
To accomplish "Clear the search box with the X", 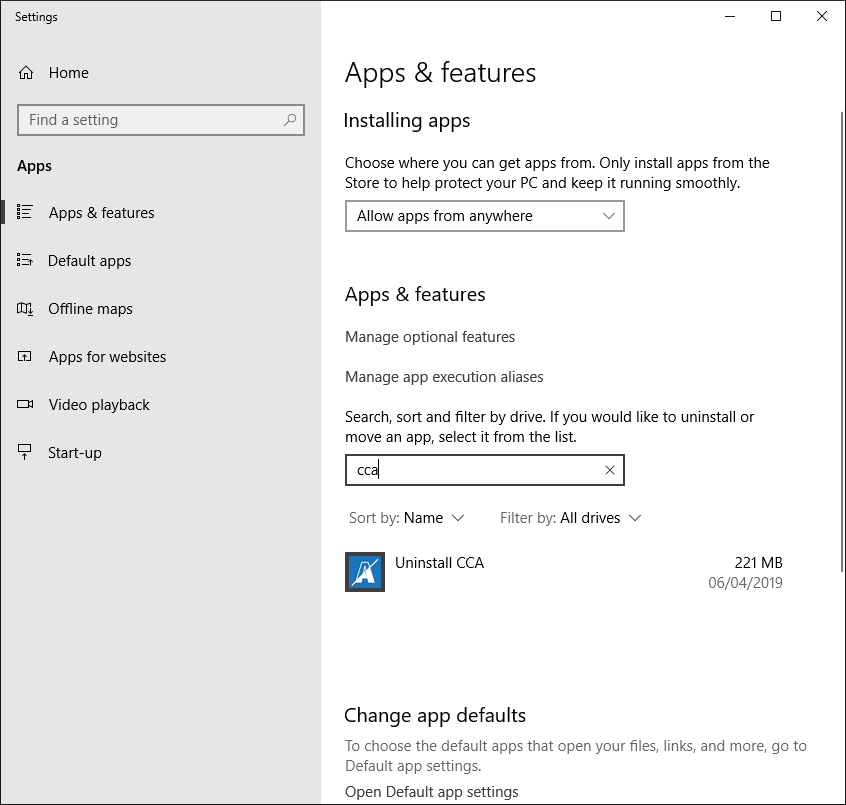I will [x=609, y=470].
